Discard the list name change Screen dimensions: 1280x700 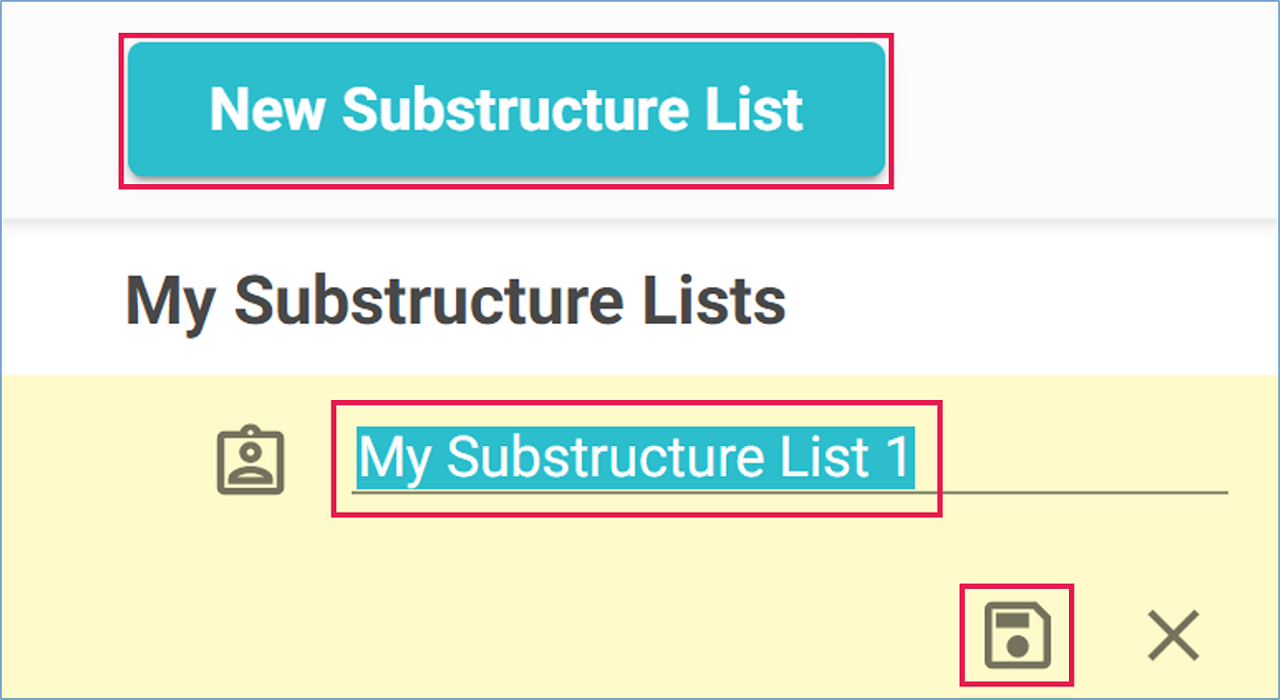[1173, 636]
